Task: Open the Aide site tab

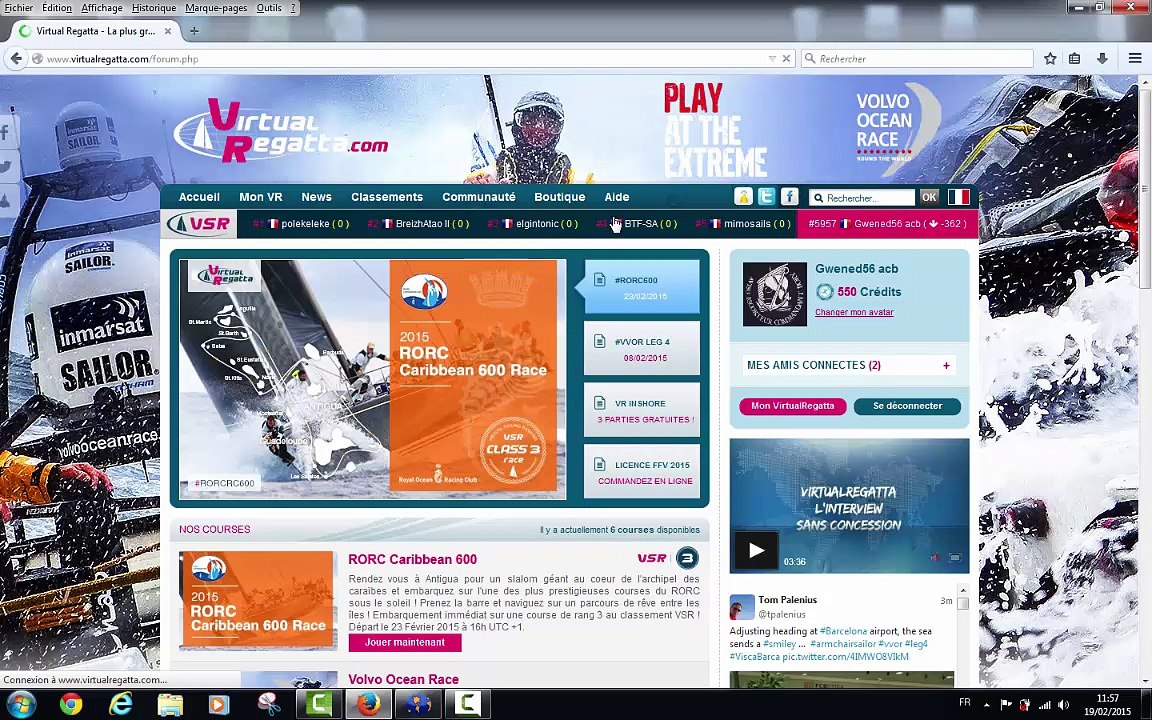Action: click(x=616, y=197)
